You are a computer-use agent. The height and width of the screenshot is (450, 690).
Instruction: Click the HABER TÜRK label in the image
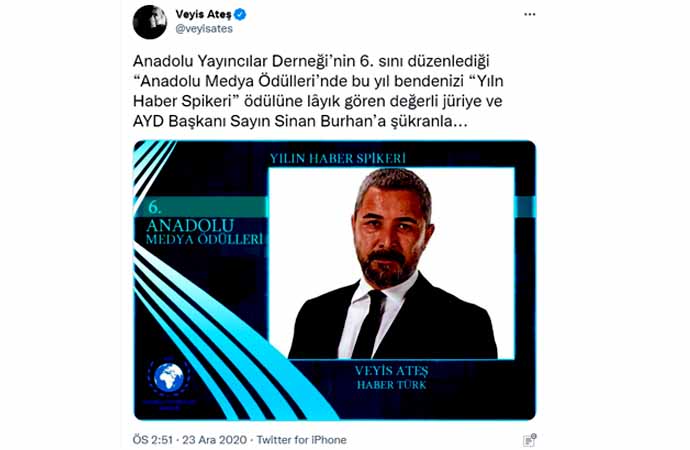tap(391, 385)
